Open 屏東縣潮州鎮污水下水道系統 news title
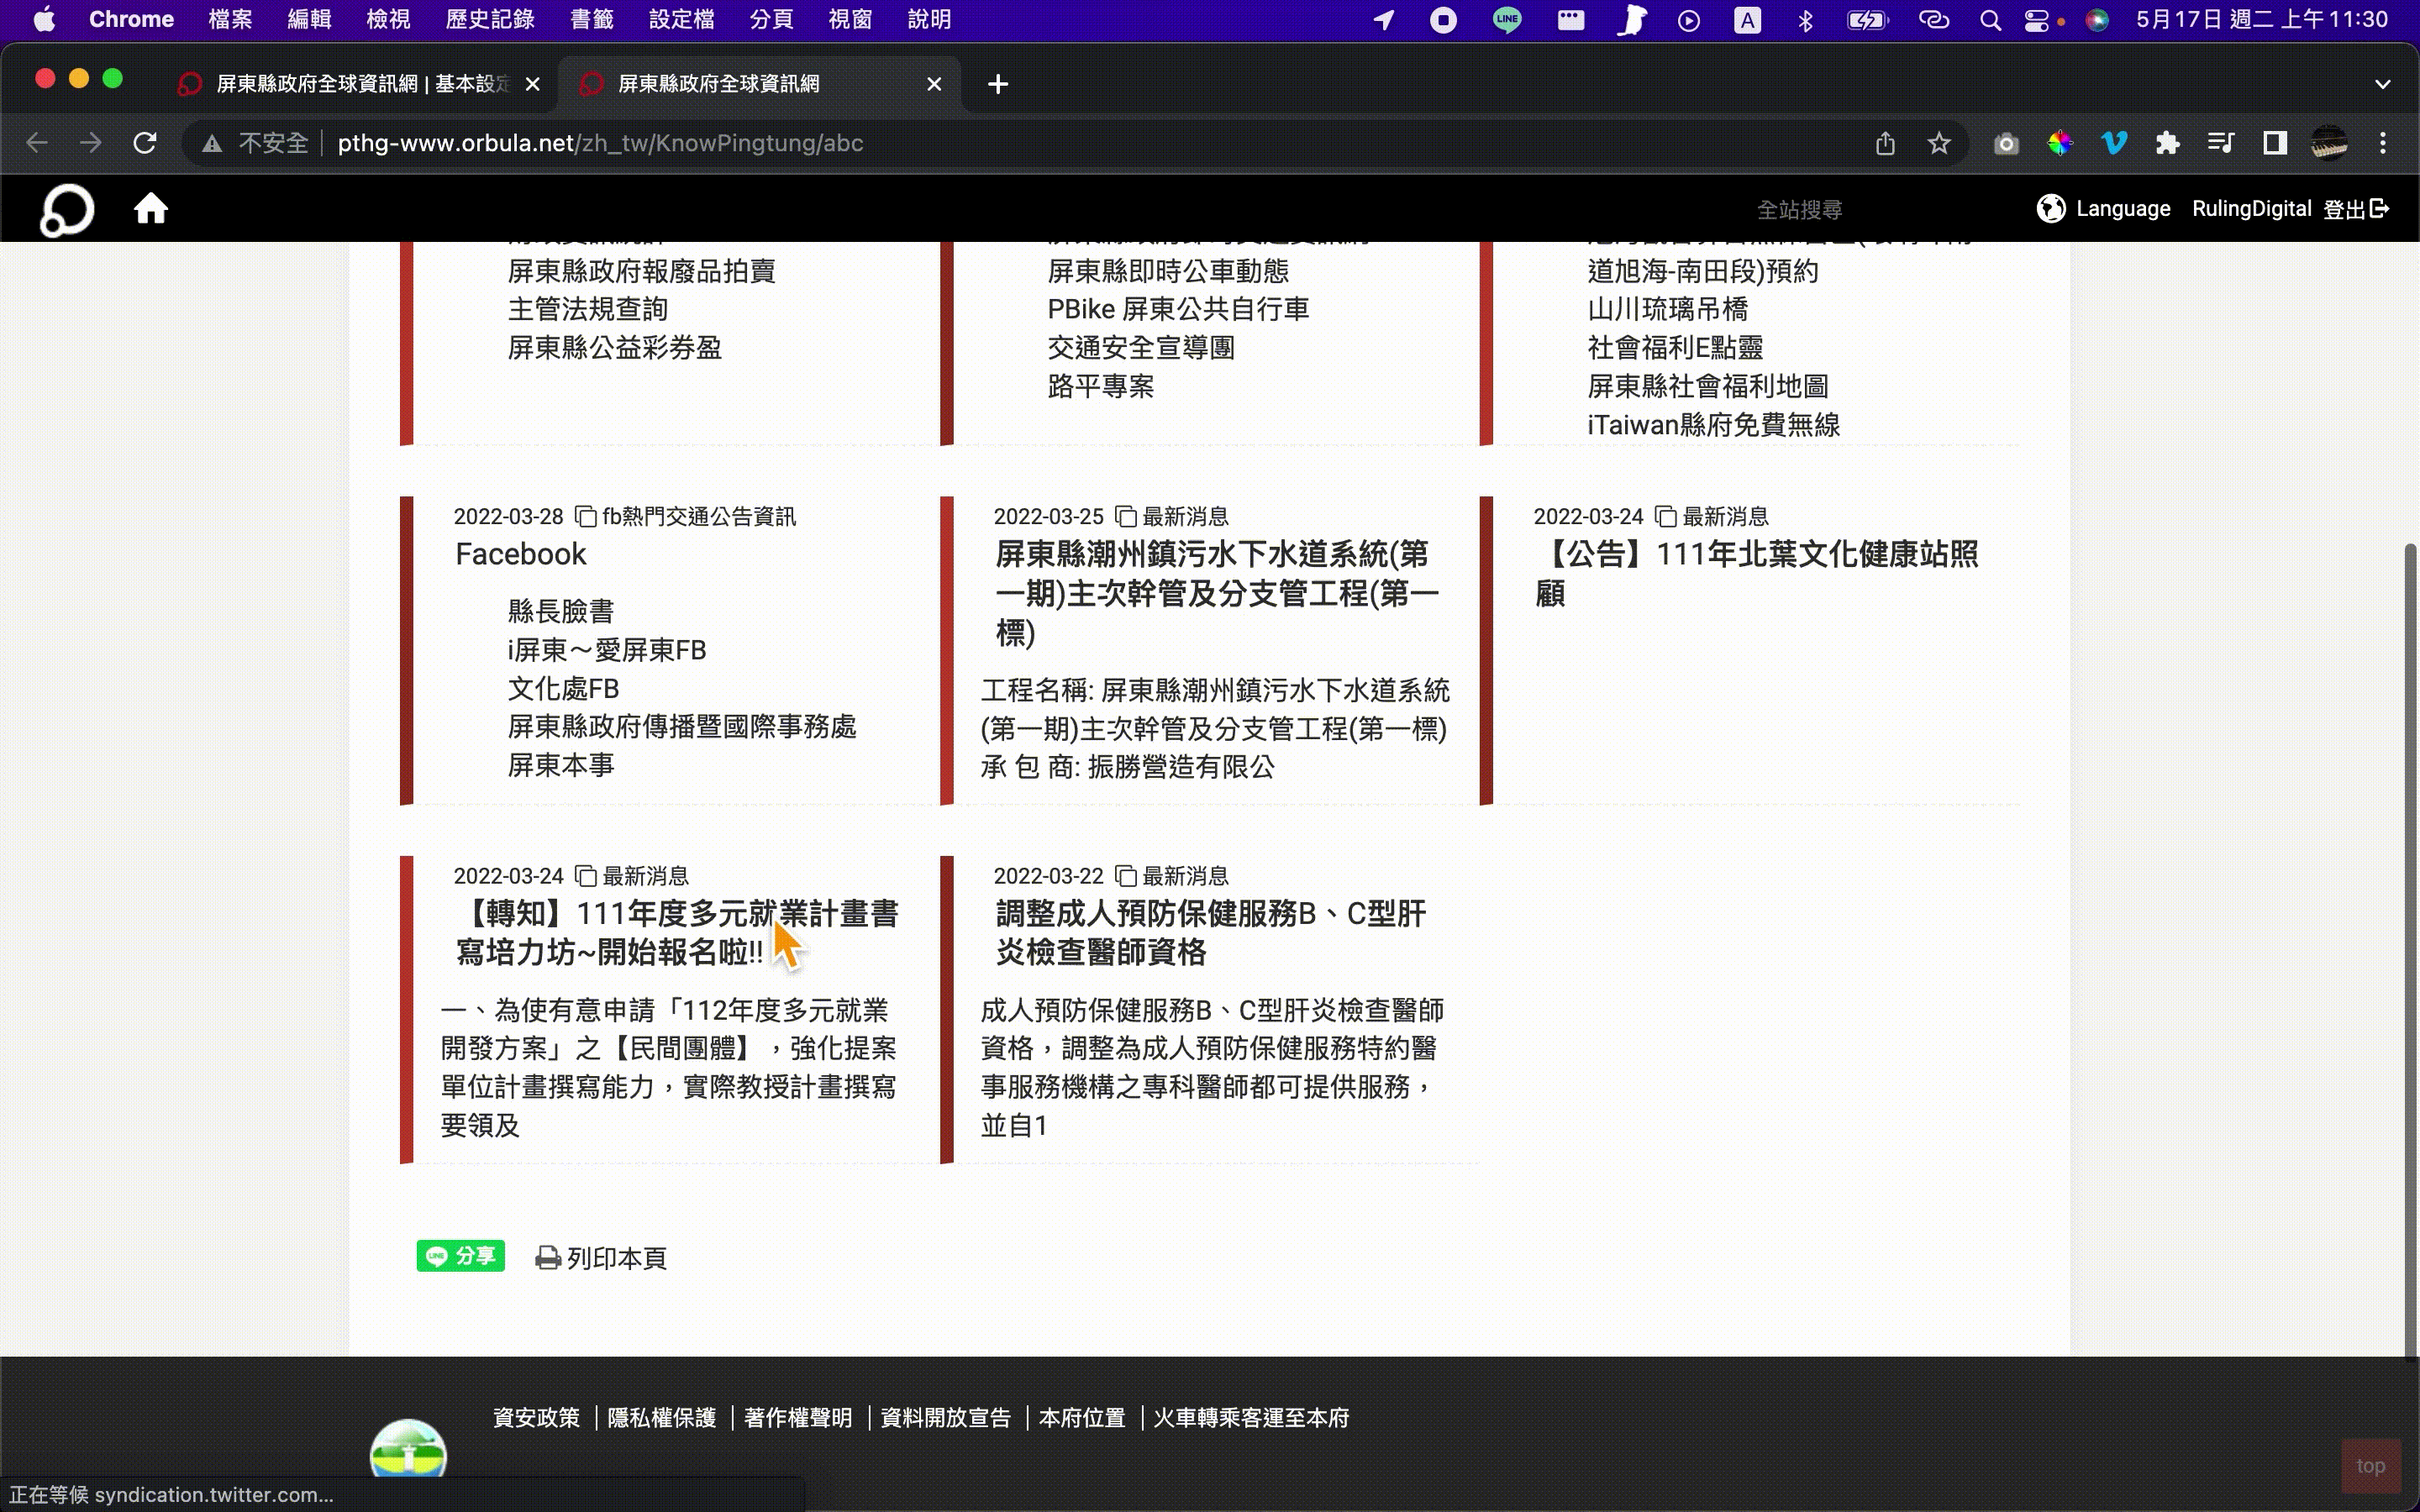The width and height of the screenshot is (2420, 1512). point(1217,593)
